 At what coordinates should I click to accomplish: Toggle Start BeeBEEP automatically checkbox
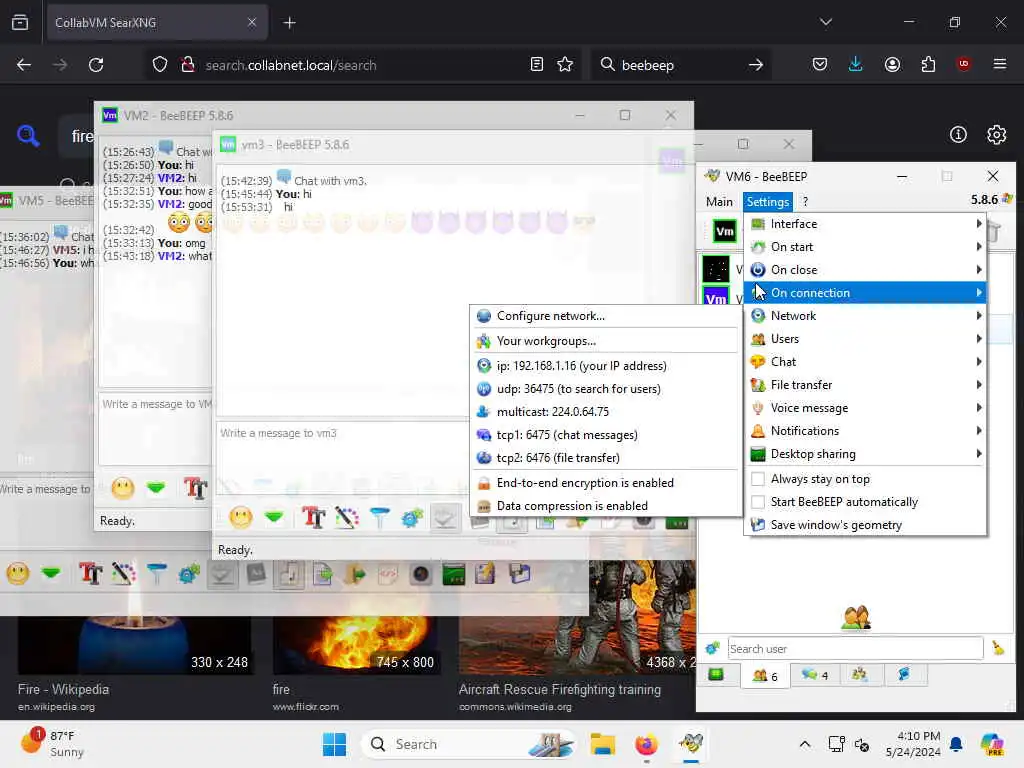coord(758,502)
